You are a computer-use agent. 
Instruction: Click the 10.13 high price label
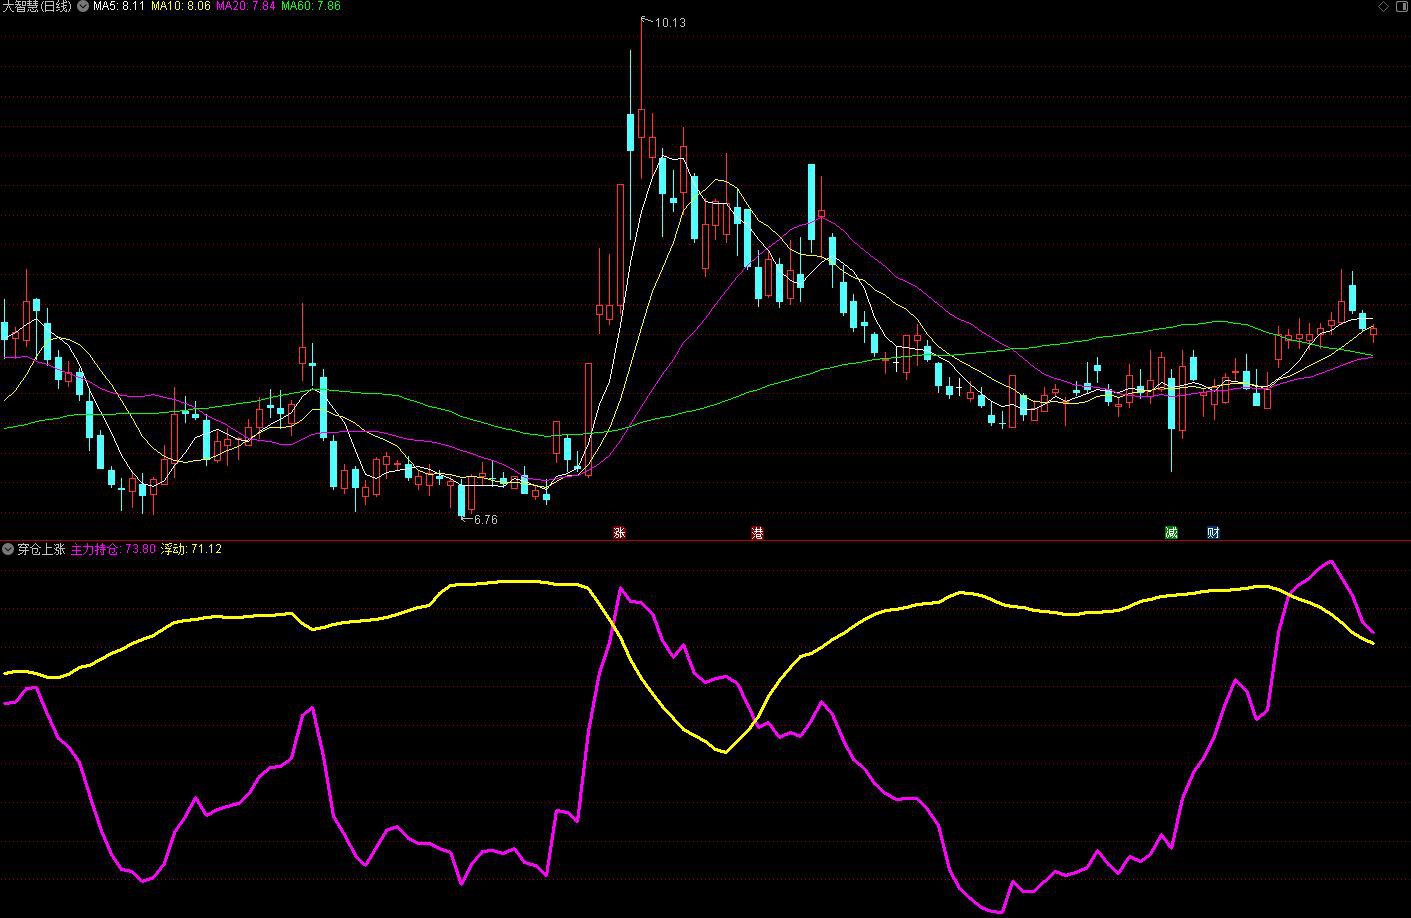[x=670, y=23]
